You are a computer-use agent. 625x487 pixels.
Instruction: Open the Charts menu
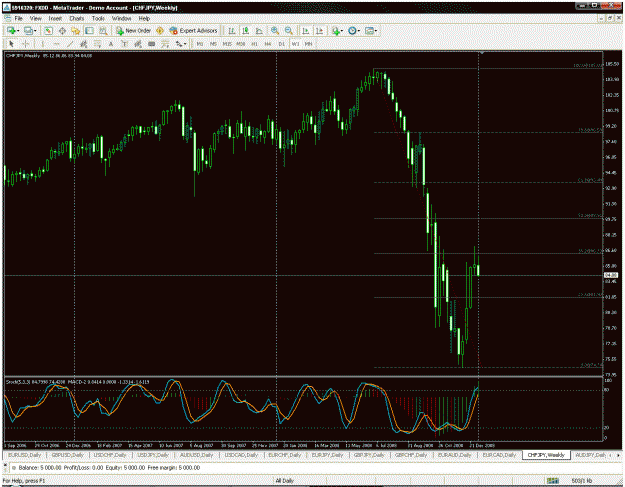coord(77,18)
